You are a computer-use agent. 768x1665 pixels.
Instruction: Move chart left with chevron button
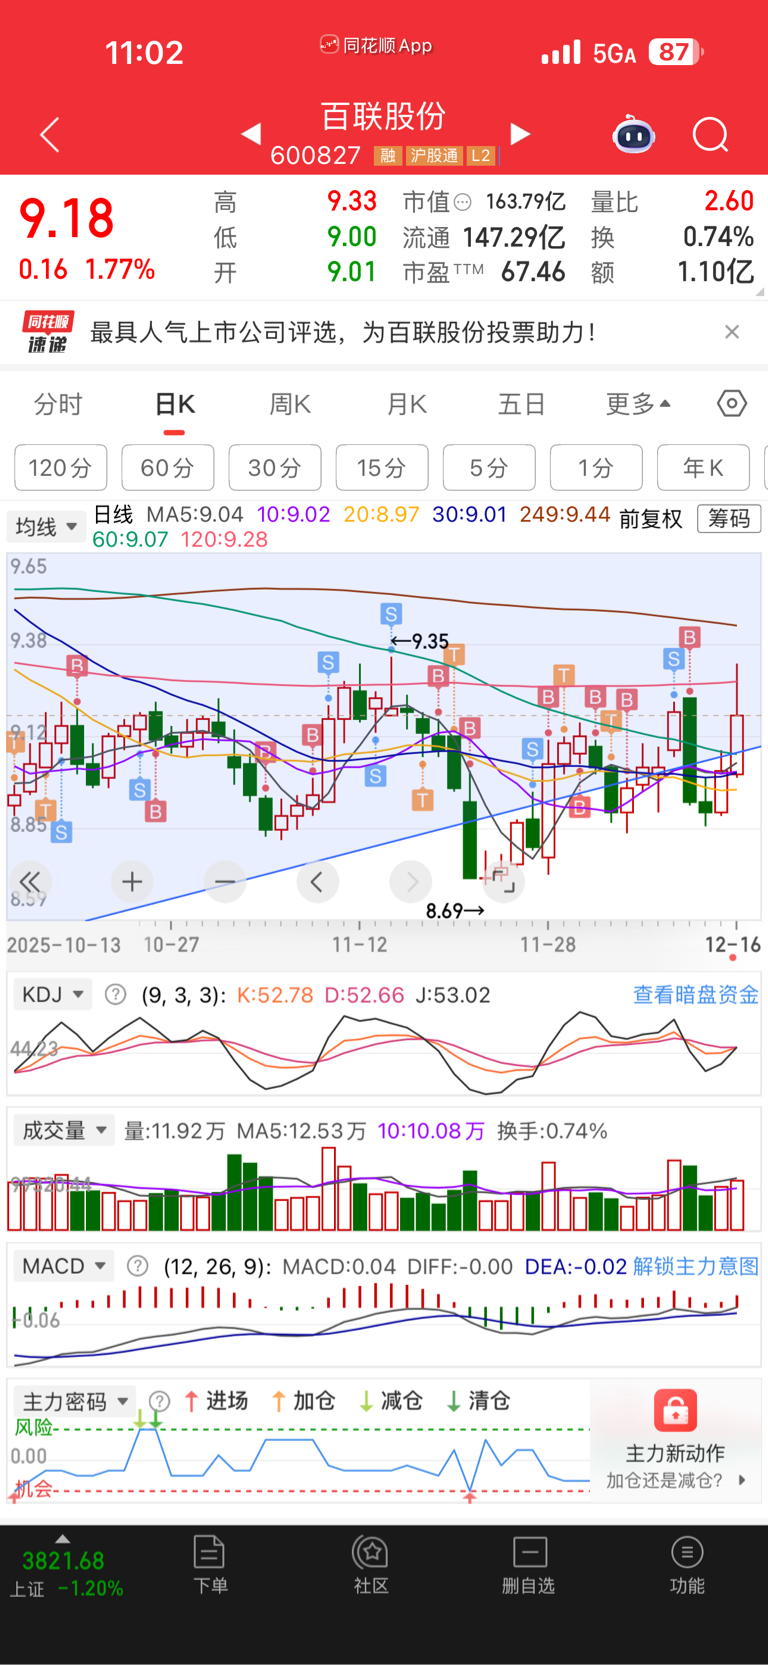pos(317,882)
